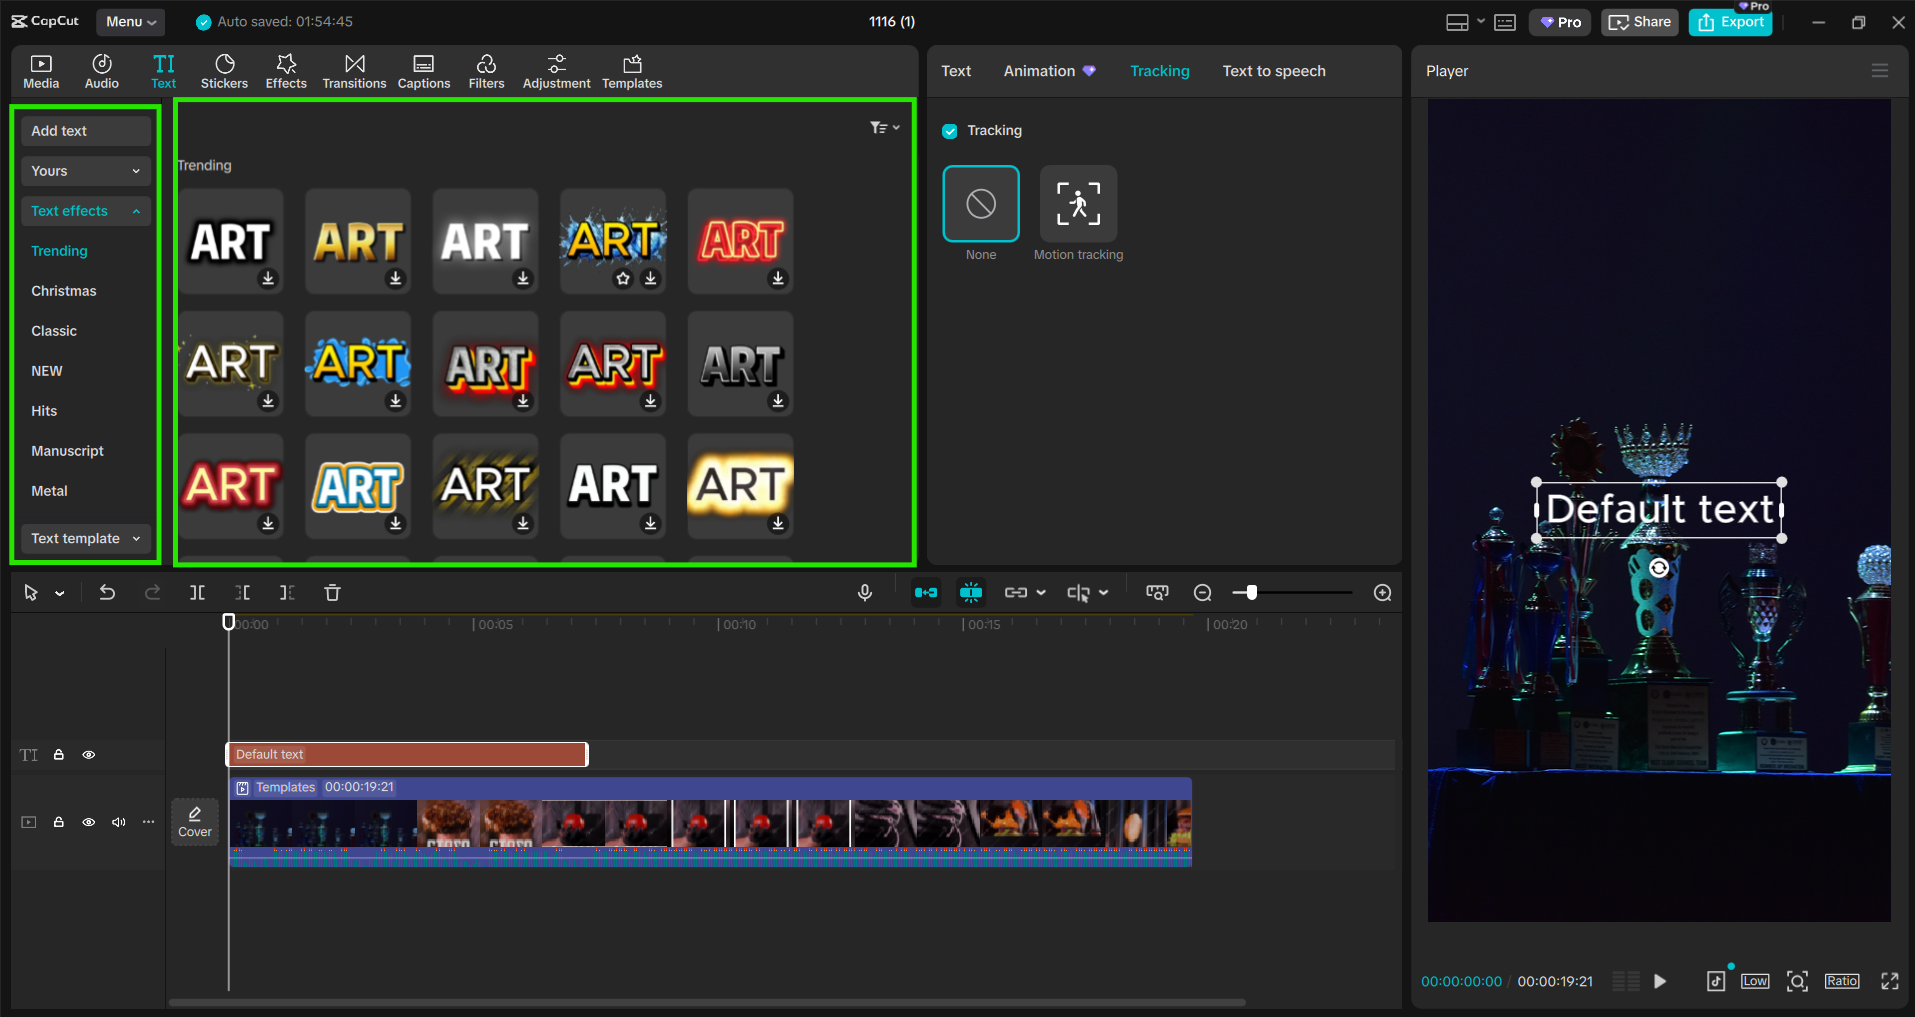Click the Split clip tool
This screenshot has width=1915, height=1017.
(198, 593)
